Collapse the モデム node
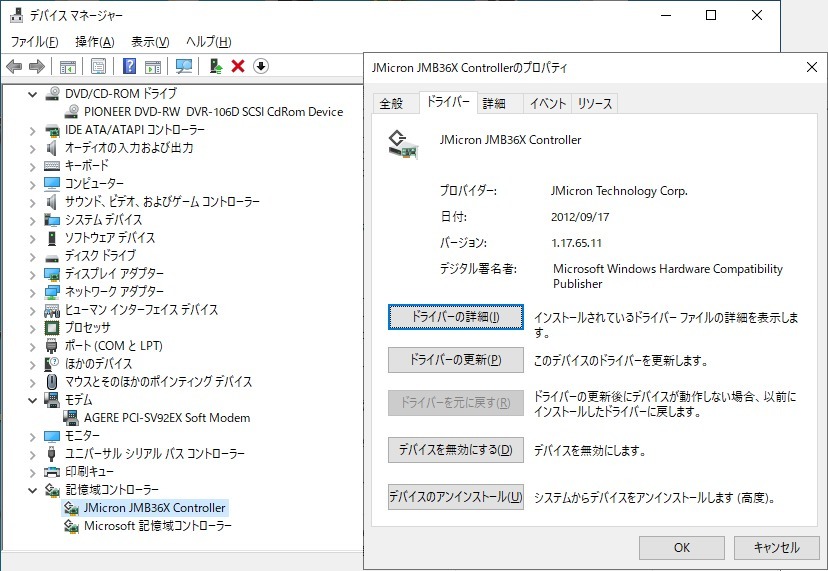 click(x=33, y=400)
